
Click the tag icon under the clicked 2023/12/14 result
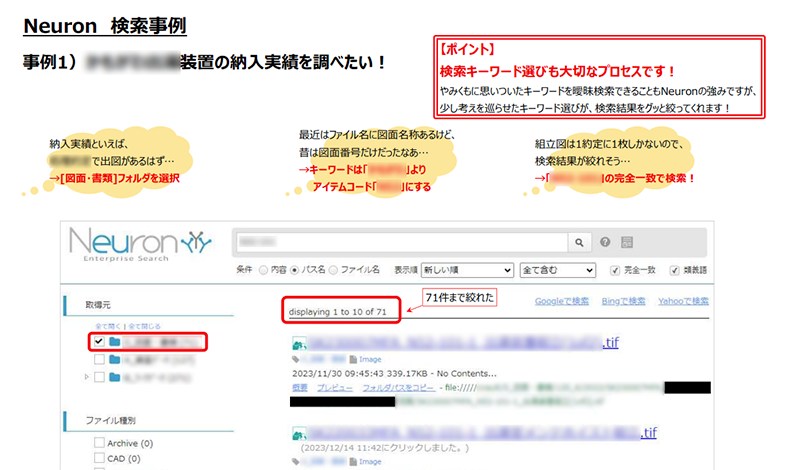coord(295,461)
